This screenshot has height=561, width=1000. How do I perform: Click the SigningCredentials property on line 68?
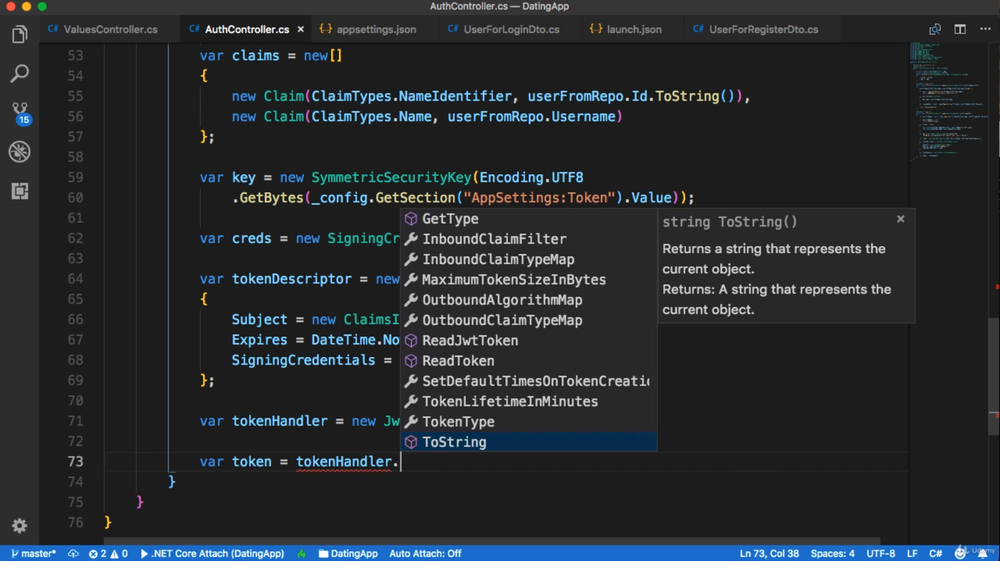click(303, 360)
